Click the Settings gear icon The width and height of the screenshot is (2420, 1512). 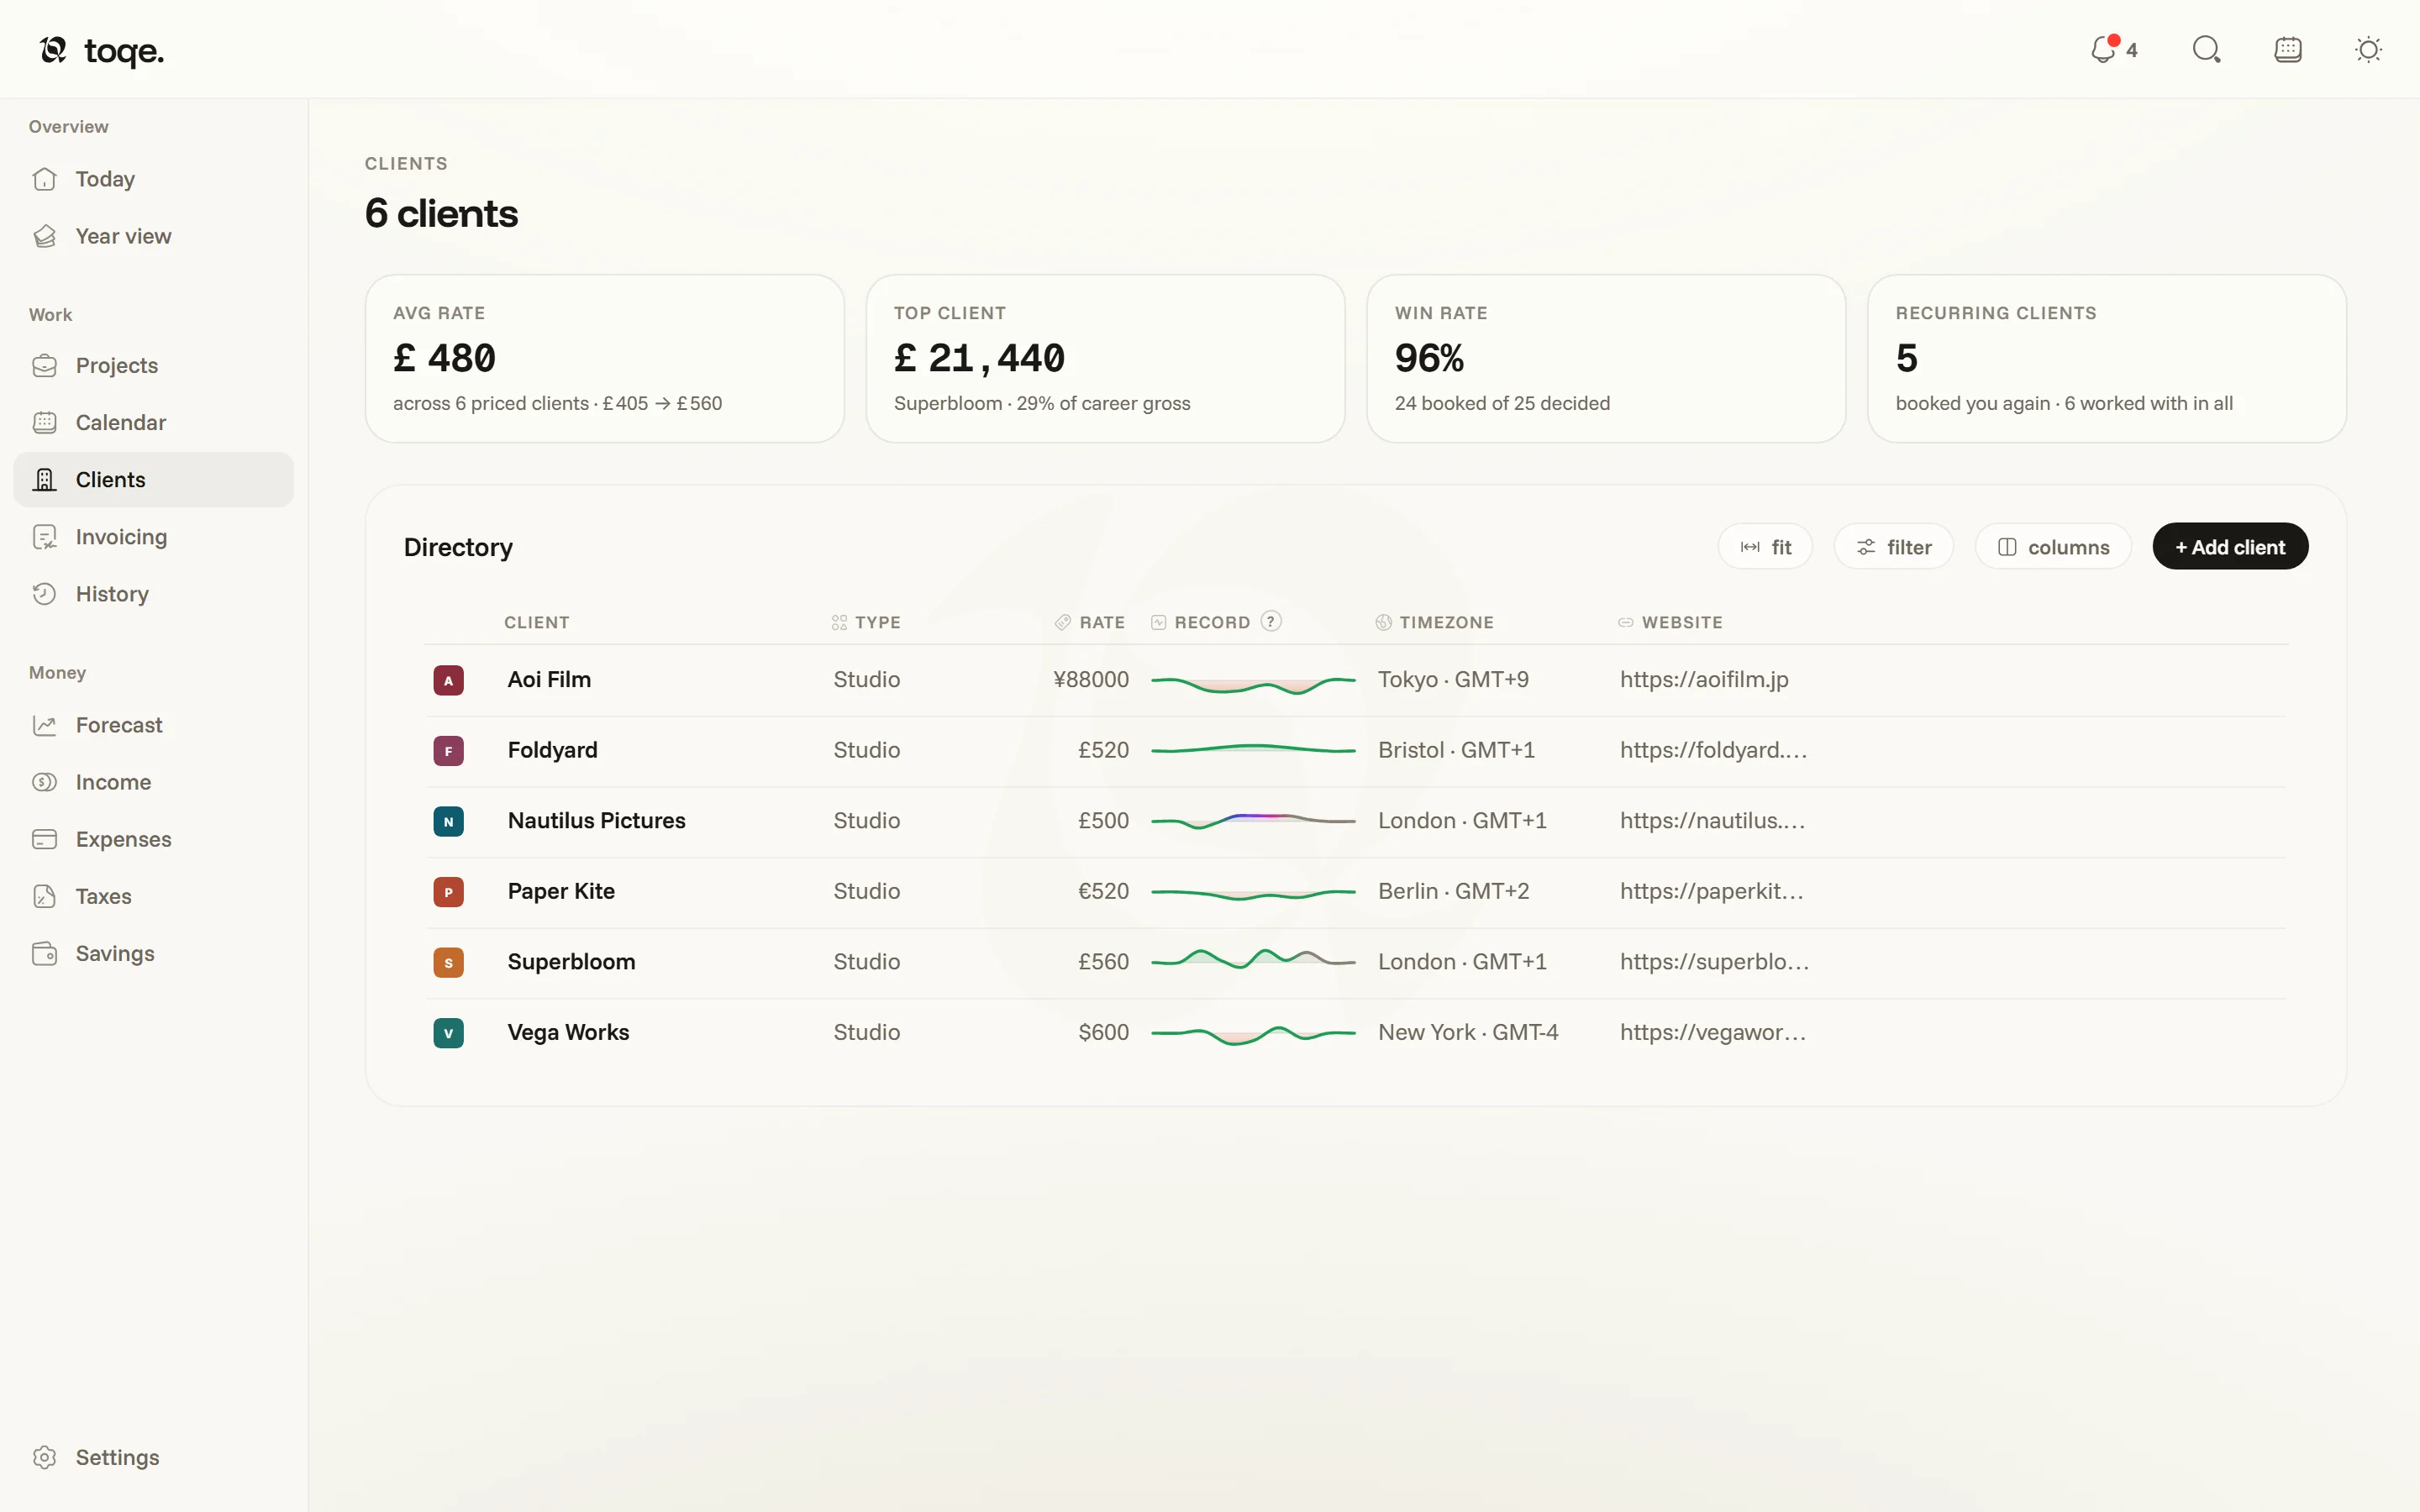pos(45,1457)
